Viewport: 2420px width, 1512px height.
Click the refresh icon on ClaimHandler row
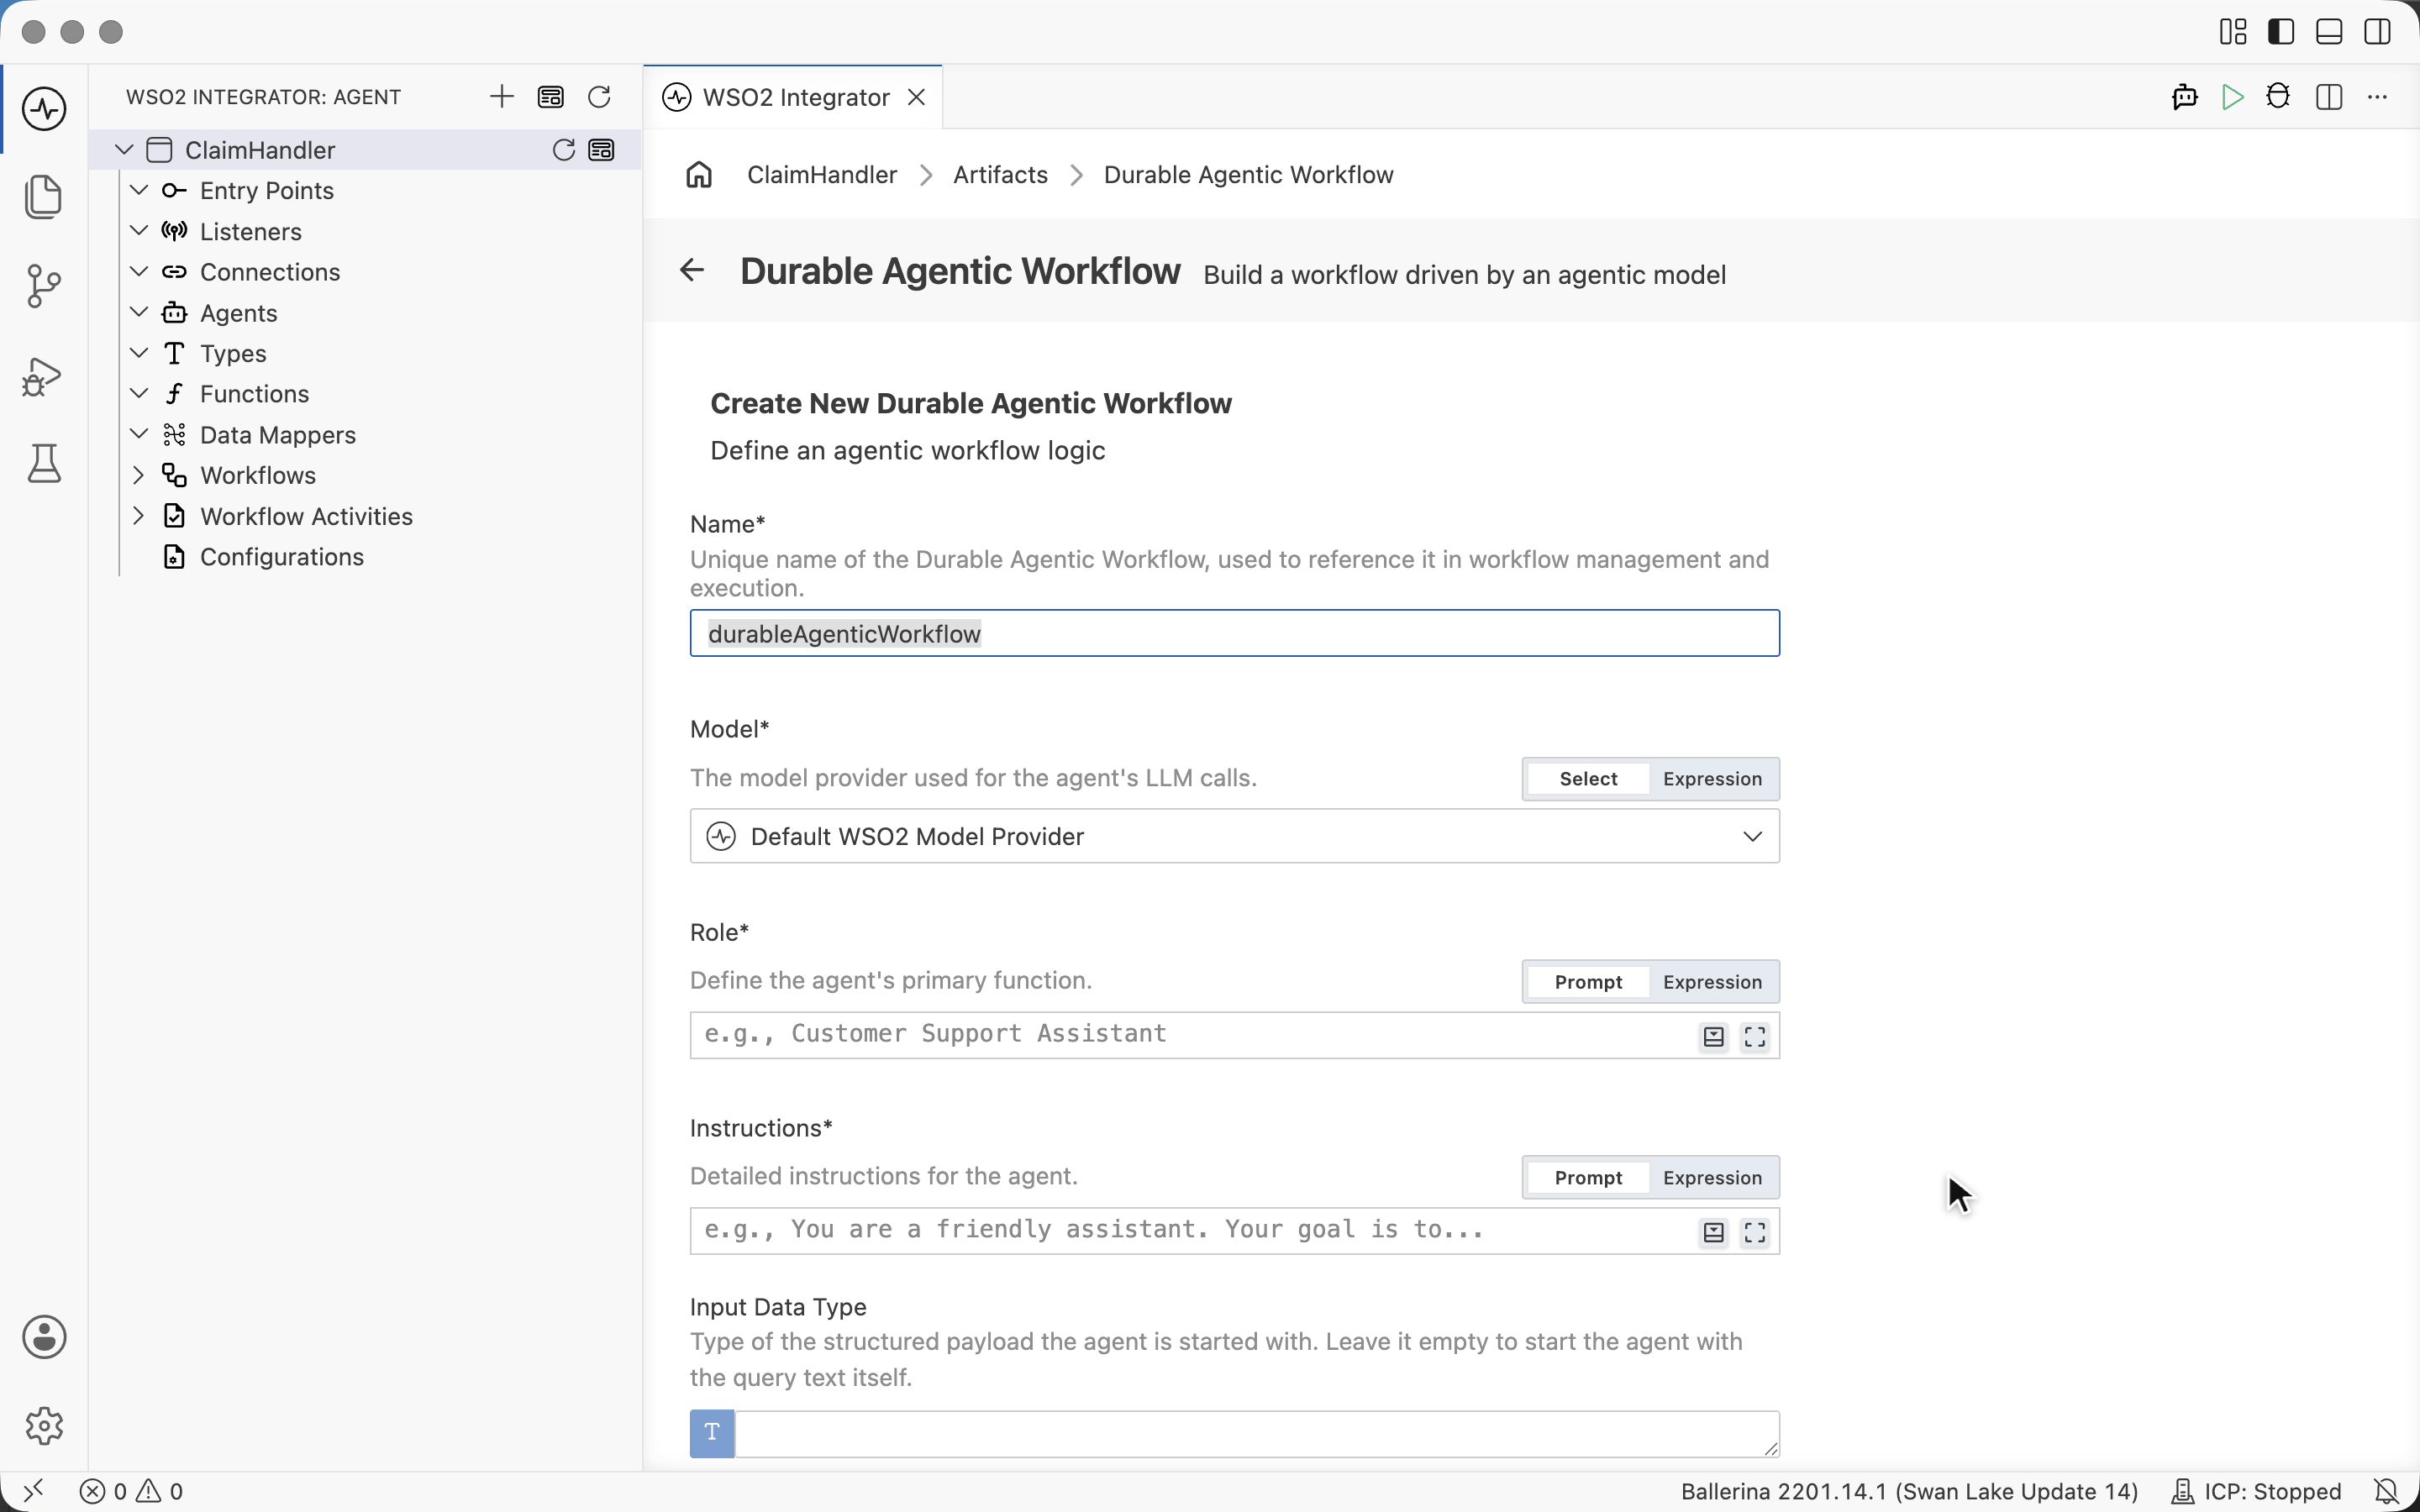(563, 150)
